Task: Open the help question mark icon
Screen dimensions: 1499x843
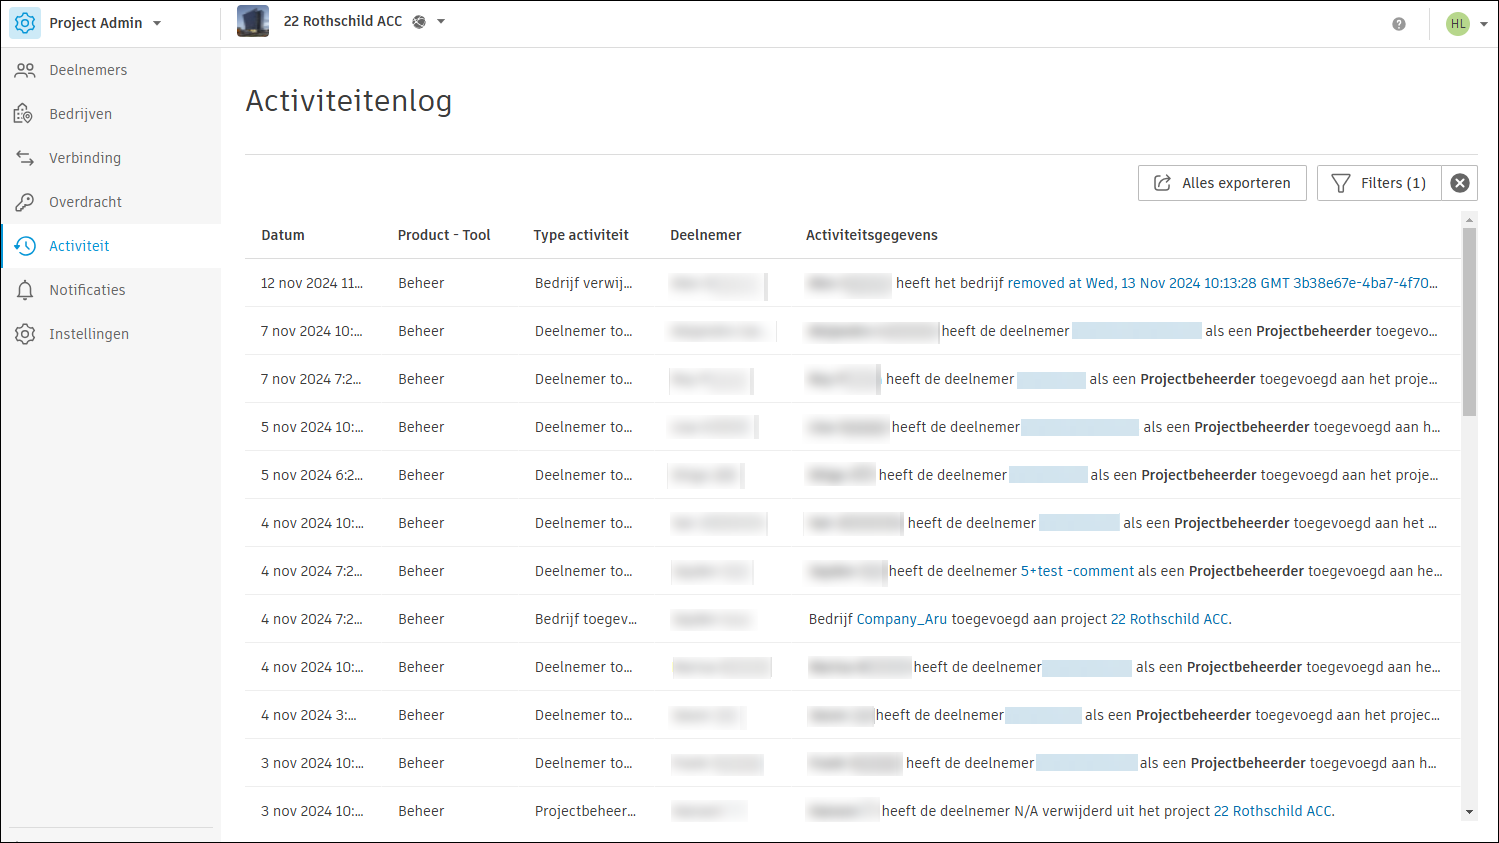Action: tap(1398, 24)
